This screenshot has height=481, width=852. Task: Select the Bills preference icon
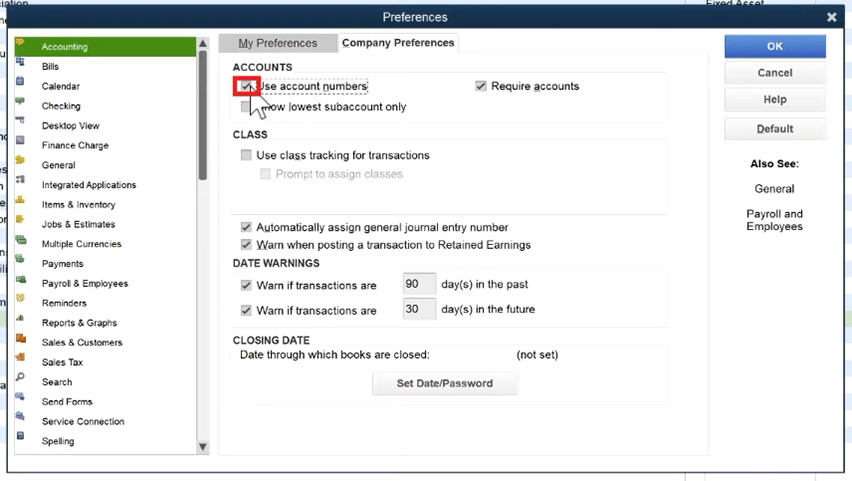click(x=20, y=62)
